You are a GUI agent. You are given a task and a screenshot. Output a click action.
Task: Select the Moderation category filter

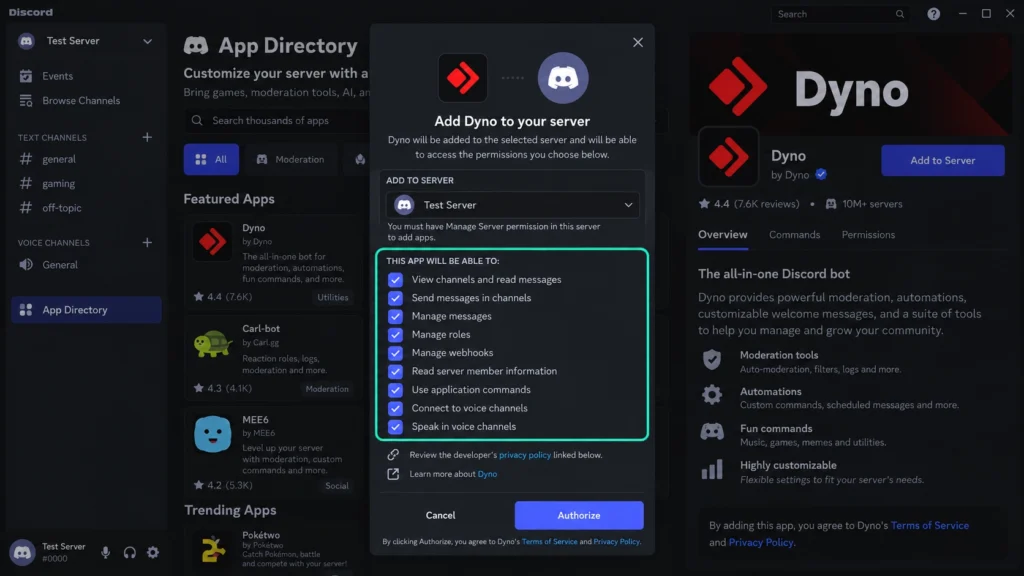[291, 159]
